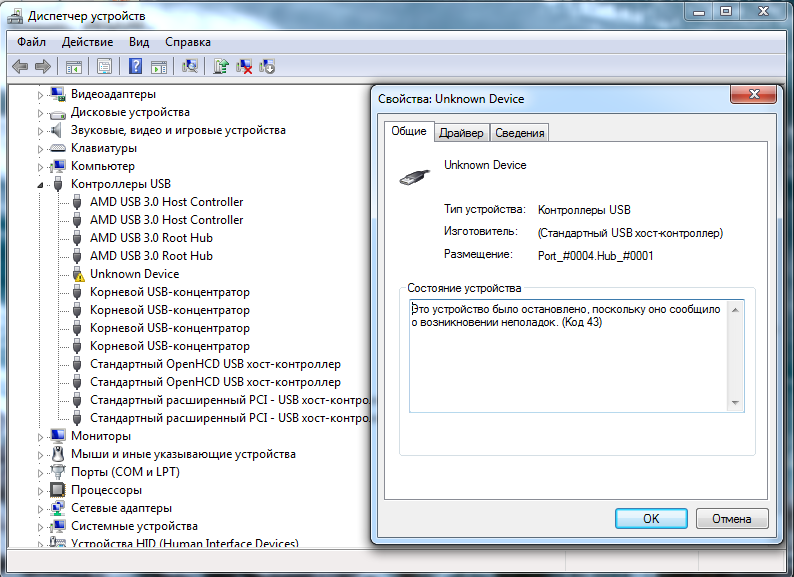This screenshot has width=794, height=577.
Task: Click the Дисковые устройства drive icon
Action: (58, 113)
